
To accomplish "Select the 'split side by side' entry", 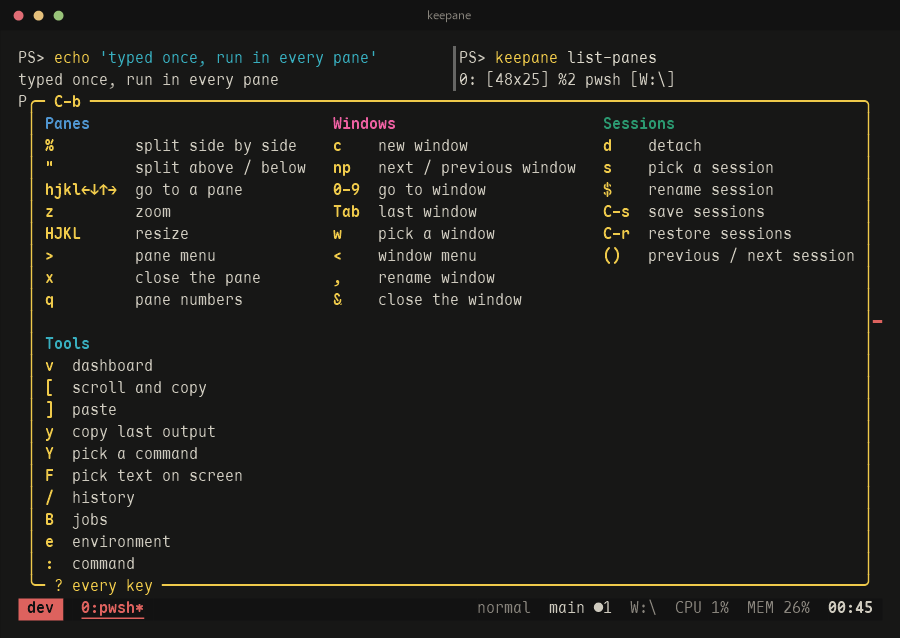I will (x=216, y=146).
